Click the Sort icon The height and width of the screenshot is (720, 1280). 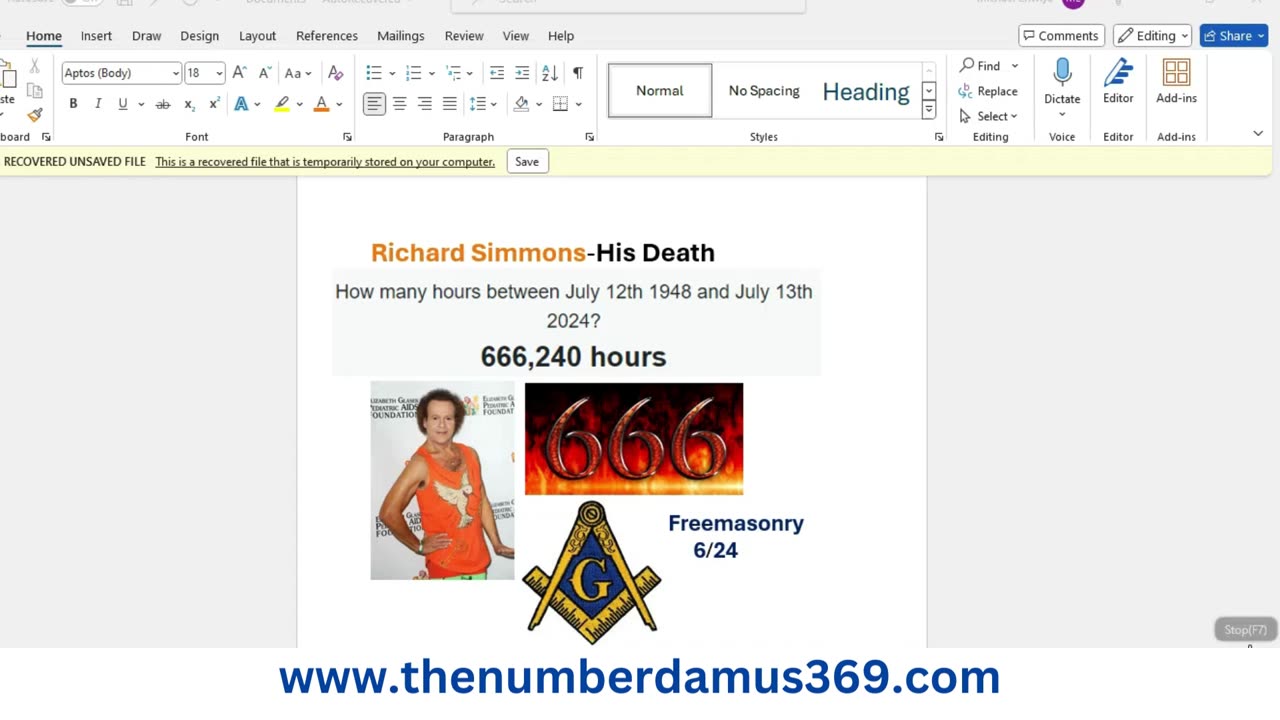(x=550, y=73)
